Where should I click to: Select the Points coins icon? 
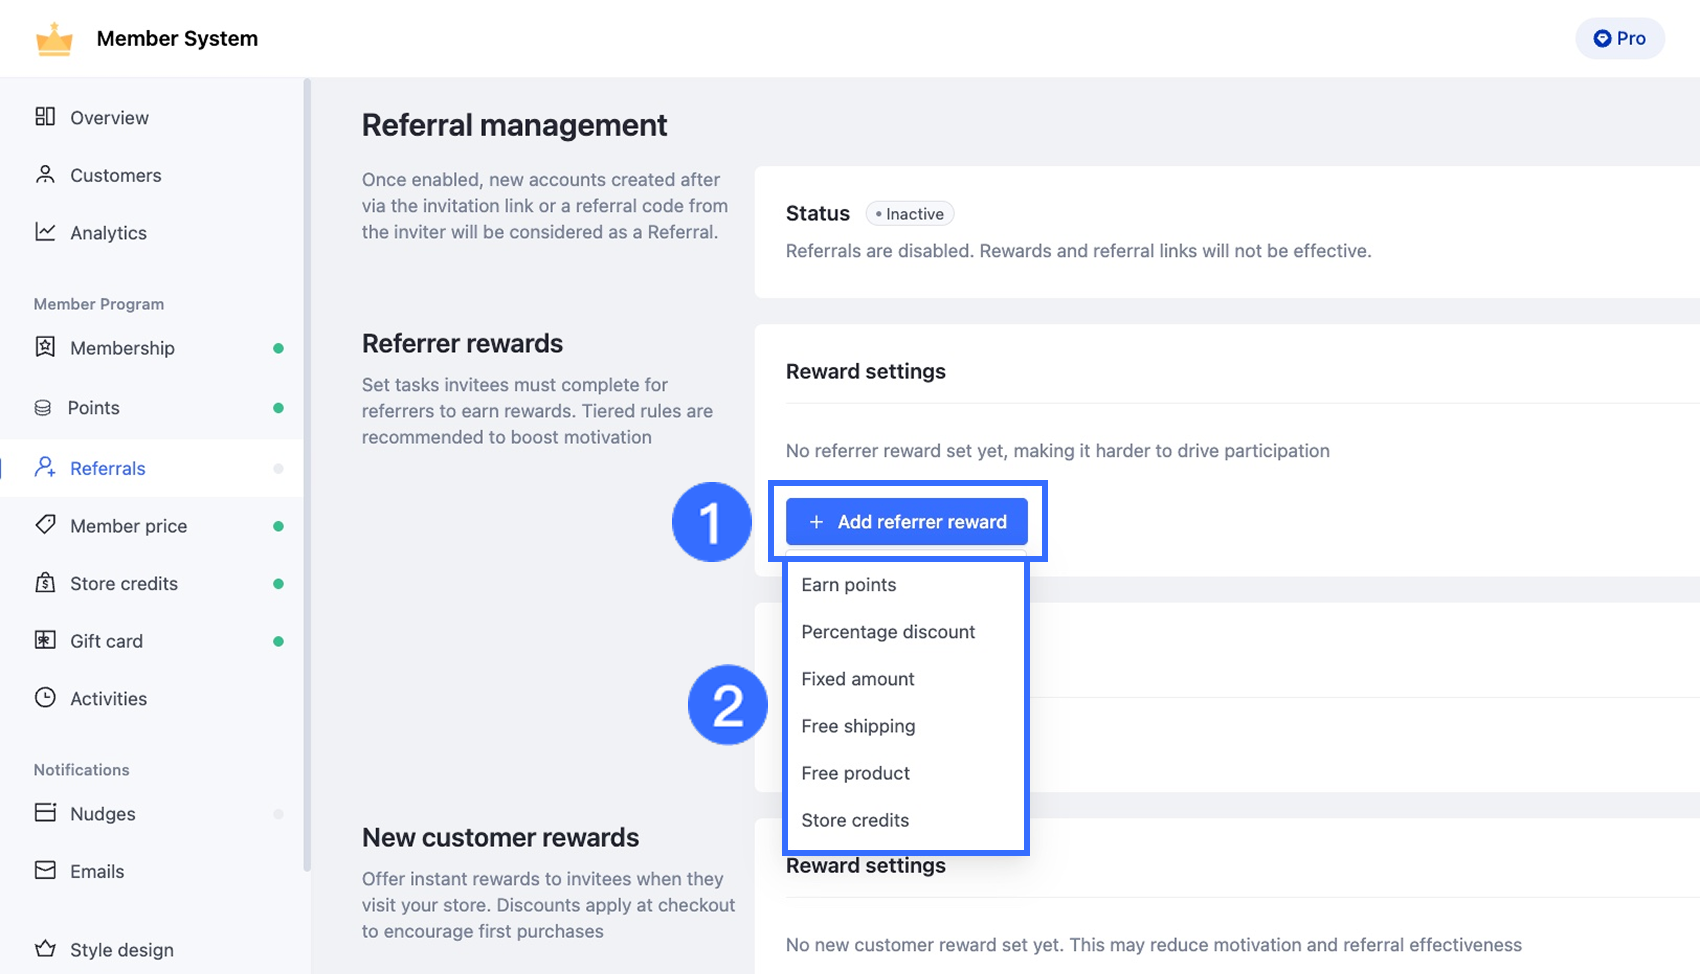pyautogui.click(x=43, y=408)
